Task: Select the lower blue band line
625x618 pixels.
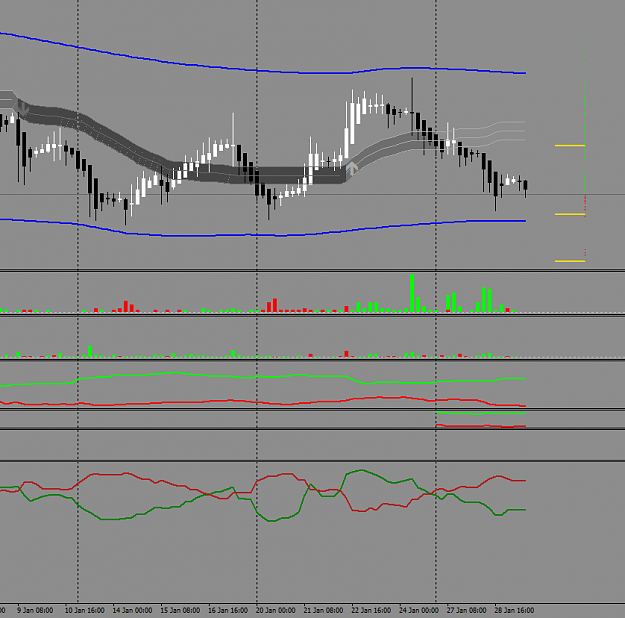Action: point(263,235)
